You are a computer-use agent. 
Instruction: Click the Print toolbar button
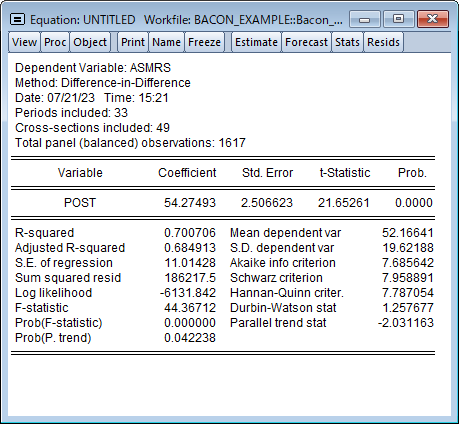(133, 42)
